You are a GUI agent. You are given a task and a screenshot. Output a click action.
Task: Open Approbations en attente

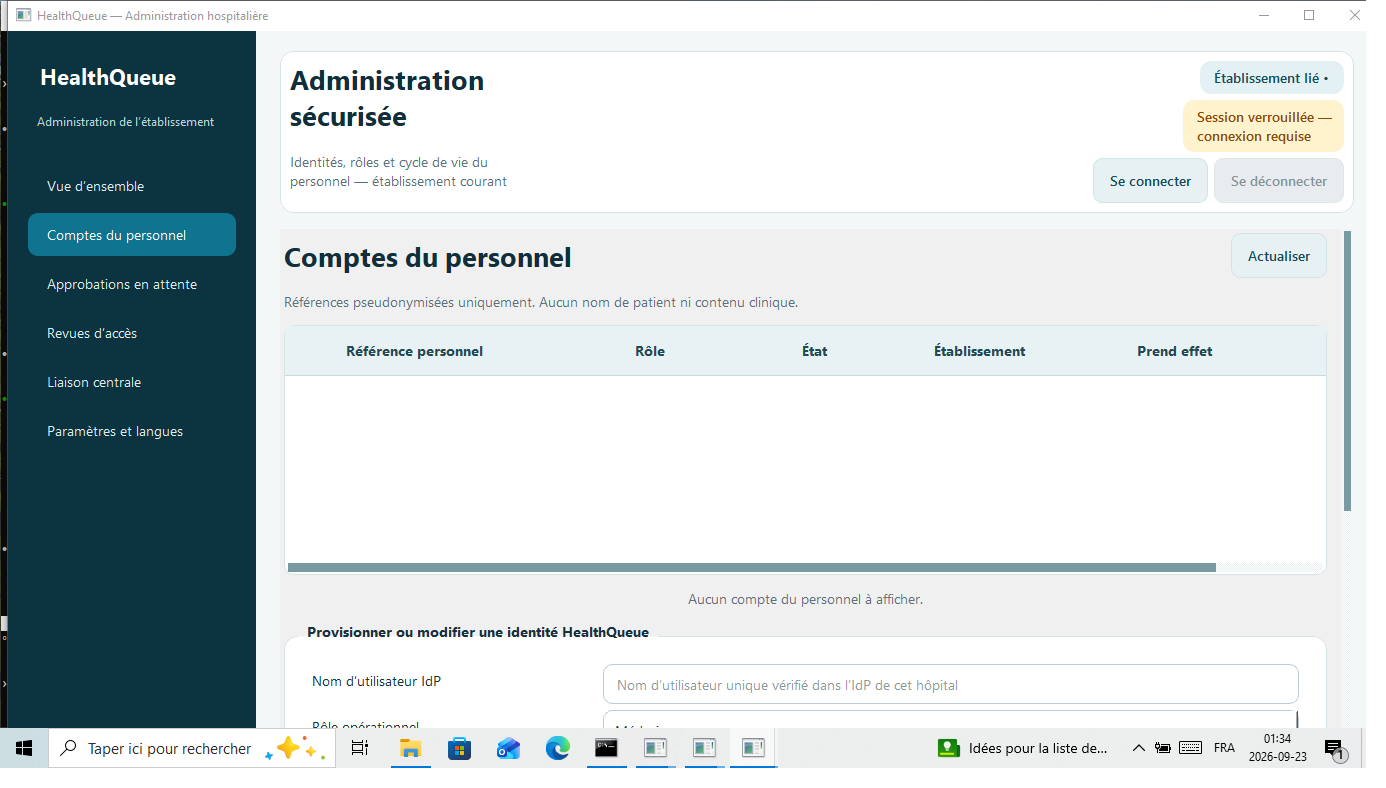point(132,284)
